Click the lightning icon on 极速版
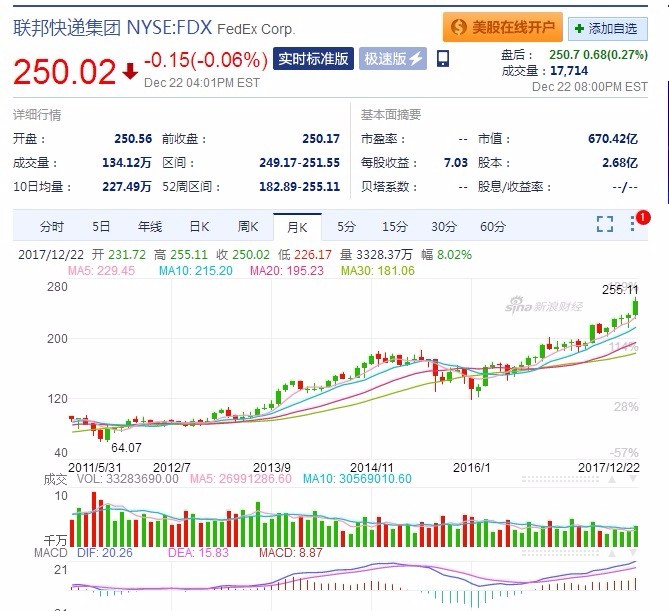The height and width of the screenshot is (611, 669). 416,59
